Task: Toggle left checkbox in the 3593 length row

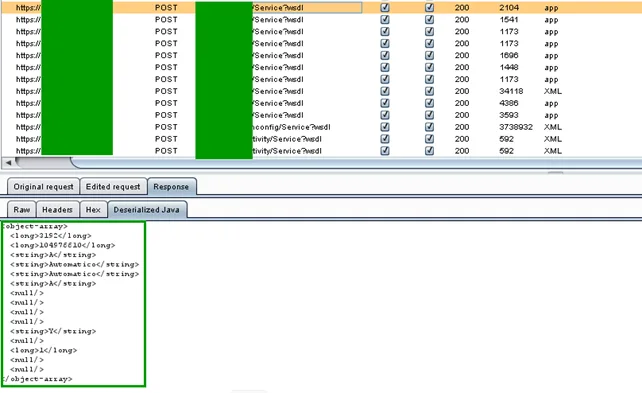Action: point(385,115)
